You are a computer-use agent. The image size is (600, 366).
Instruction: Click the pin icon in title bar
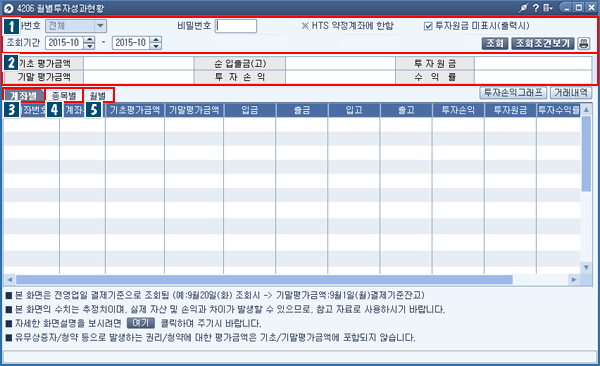coord(523,8)
